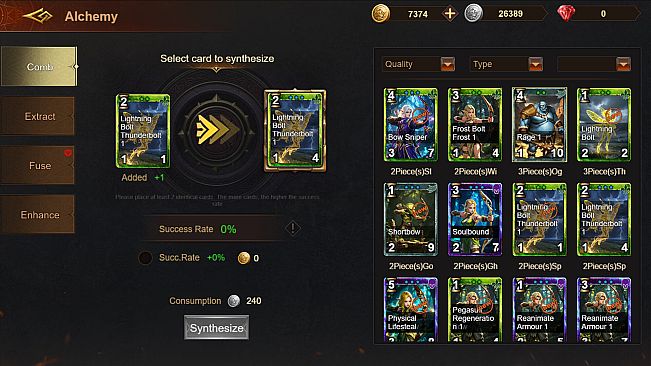Click the gold coin currency icon
Image resolution: width=651 pixels, height=366 pixels.
tap(380, 14)
